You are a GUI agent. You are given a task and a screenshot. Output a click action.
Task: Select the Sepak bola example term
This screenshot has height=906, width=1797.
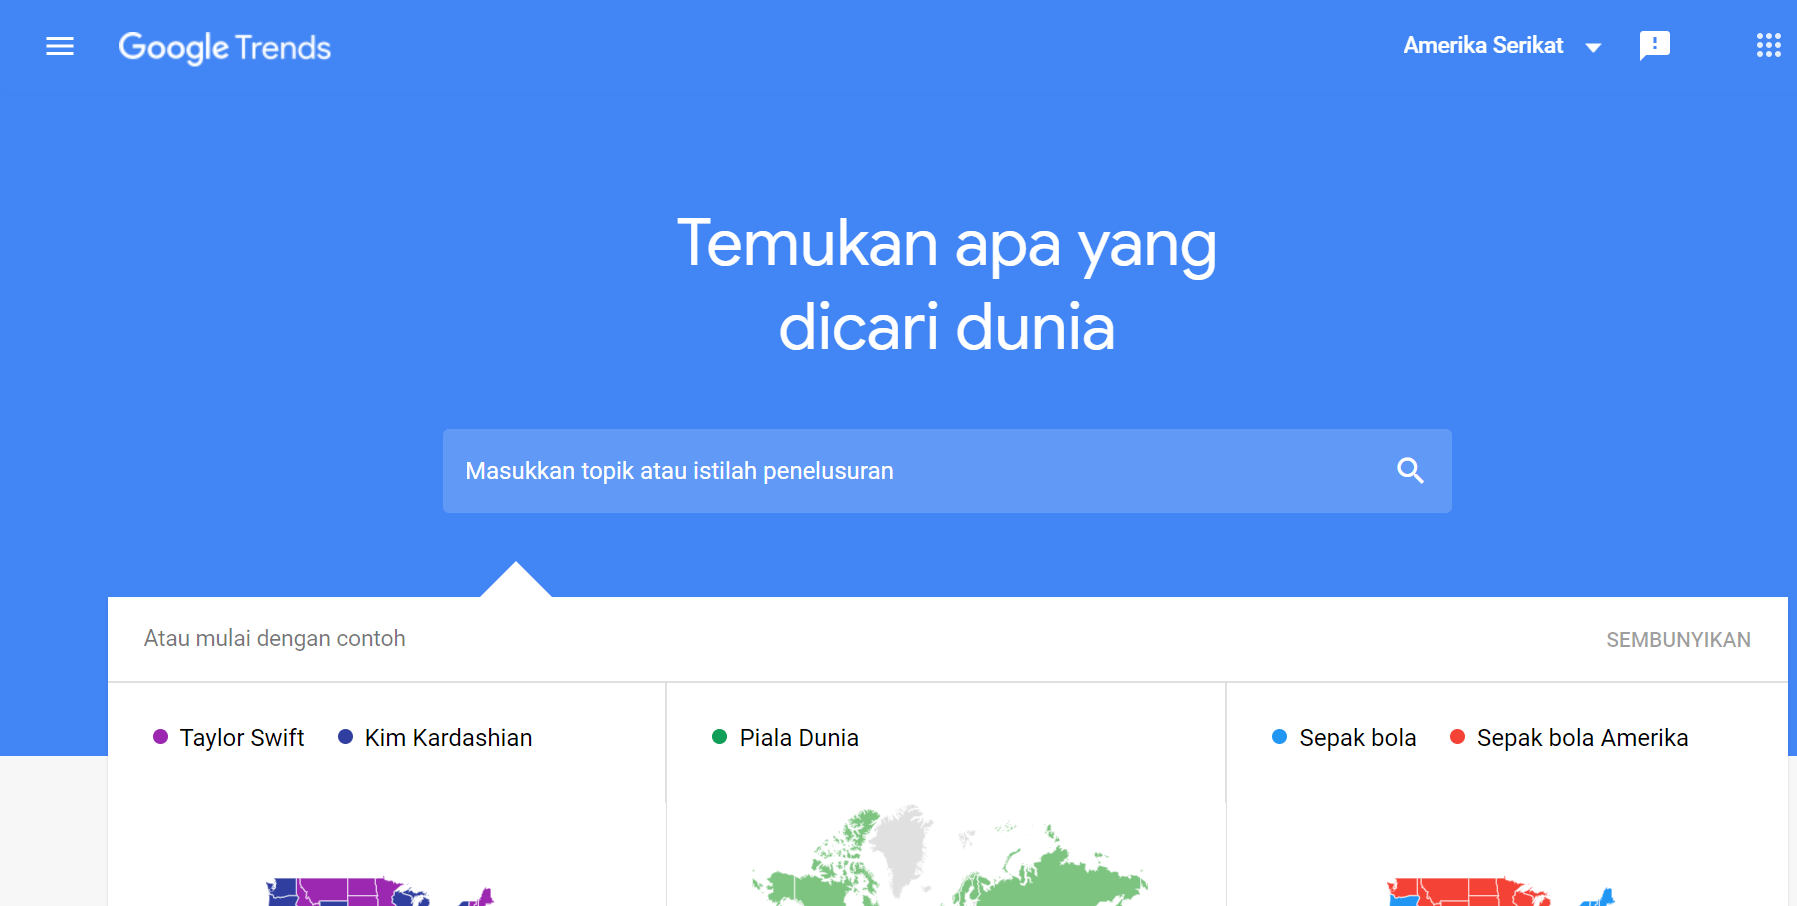(1357, 738)
